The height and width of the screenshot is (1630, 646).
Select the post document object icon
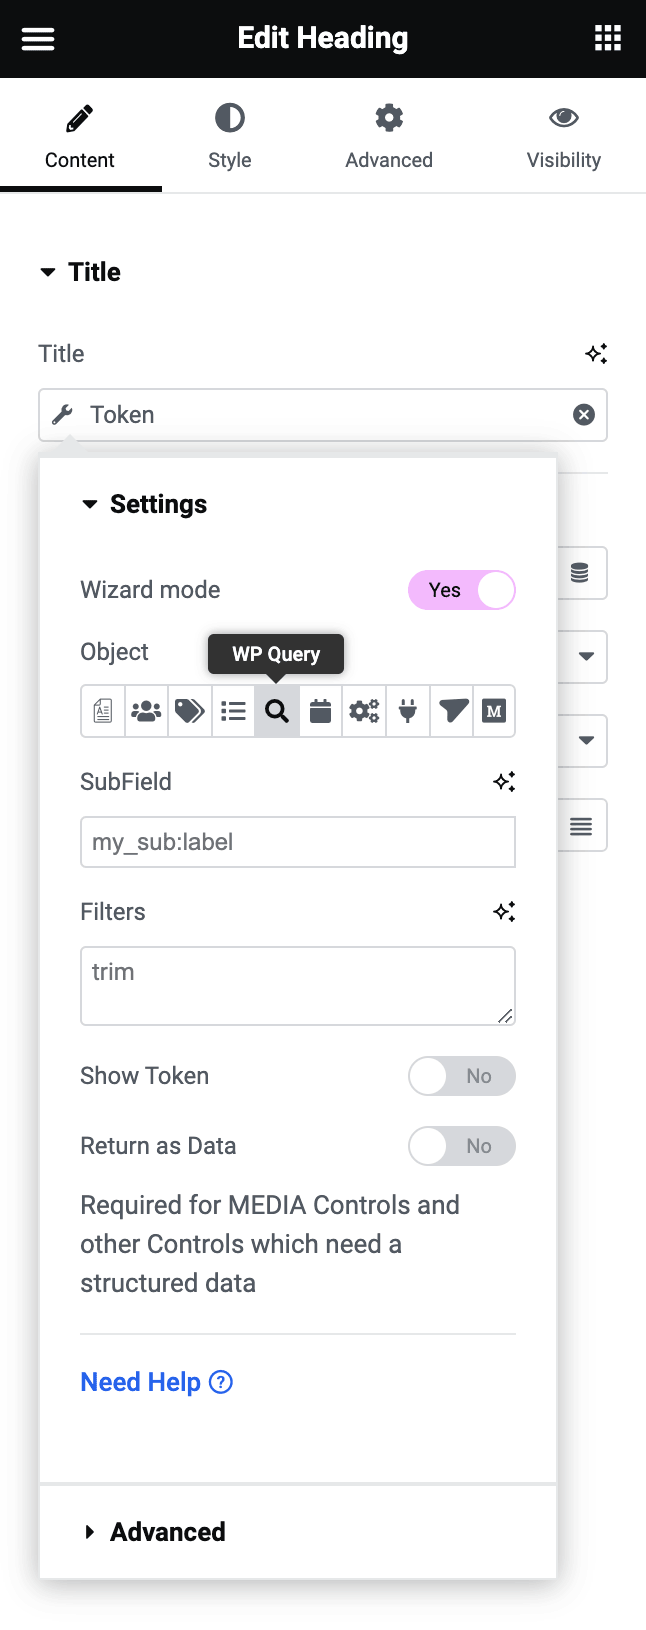click(x=103, y=711)
